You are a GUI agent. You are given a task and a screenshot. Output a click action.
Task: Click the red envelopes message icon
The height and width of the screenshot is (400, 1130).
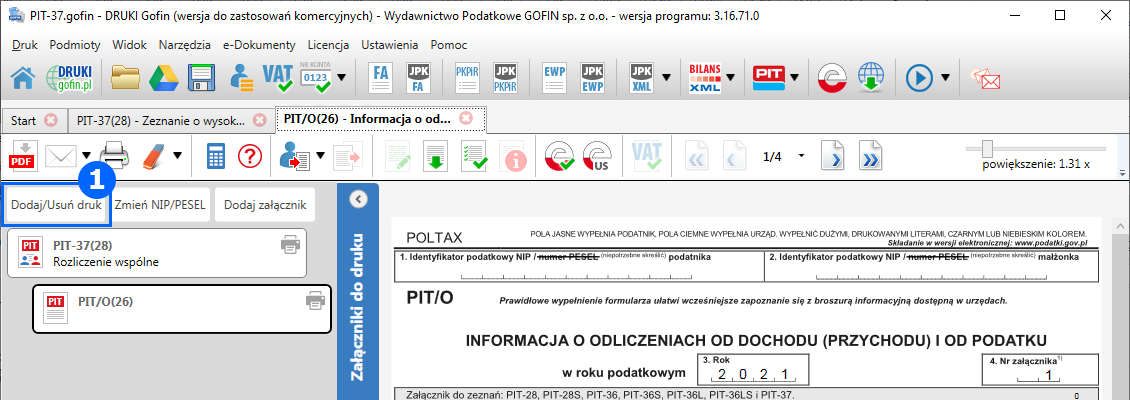pyautogui.click(x=985, y=78)
